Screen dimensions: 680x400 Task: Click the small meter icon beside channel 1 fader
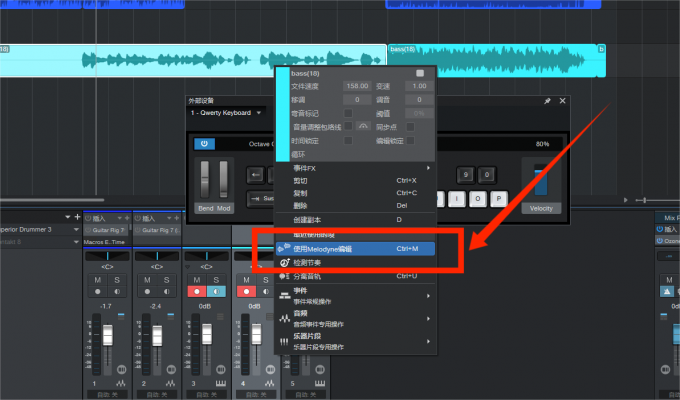121,317
